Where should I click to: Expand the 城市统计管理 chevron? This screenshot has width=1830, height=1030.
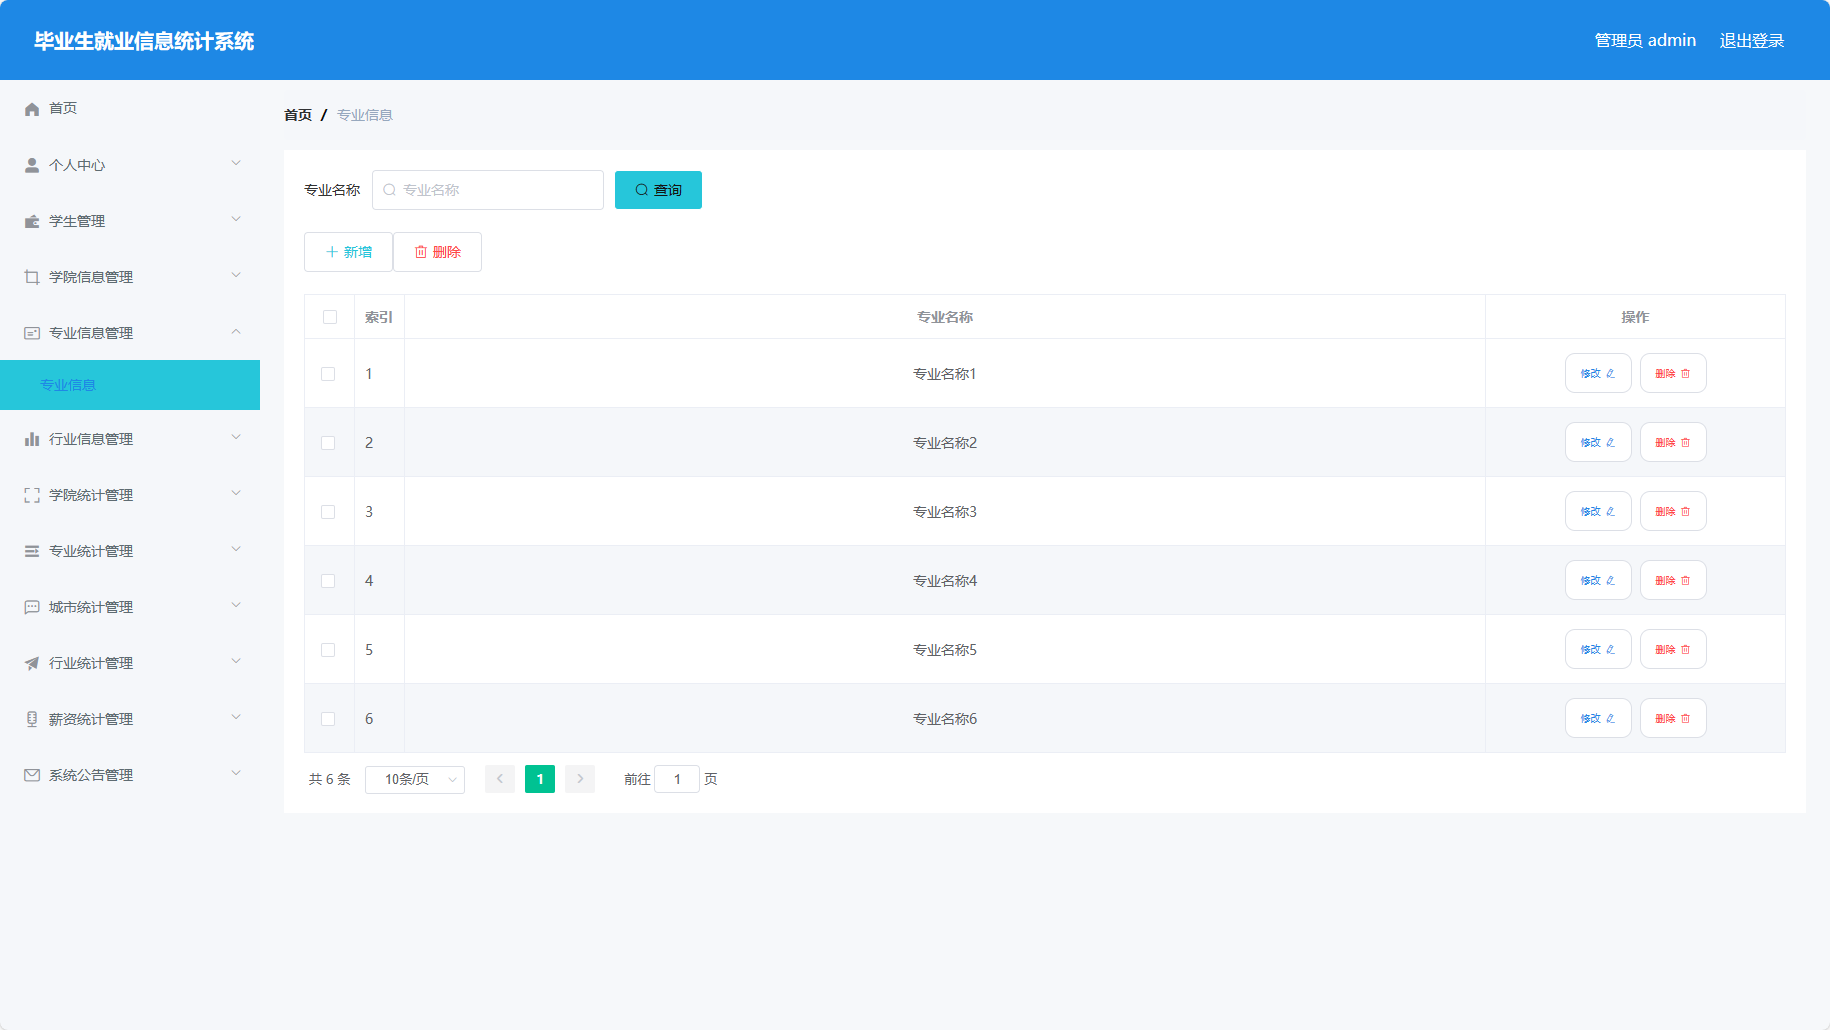236,605
